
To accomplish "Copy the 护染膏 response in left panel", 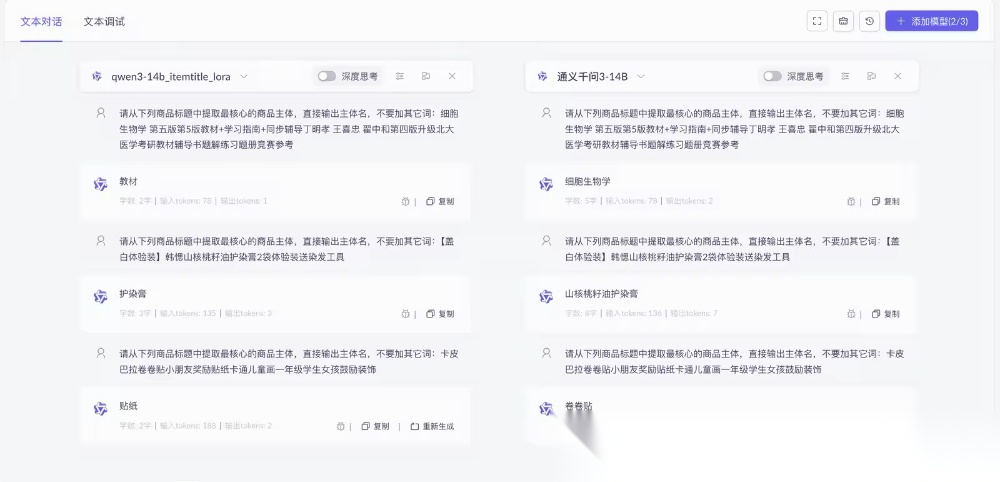I will click(x=440, y=314).
